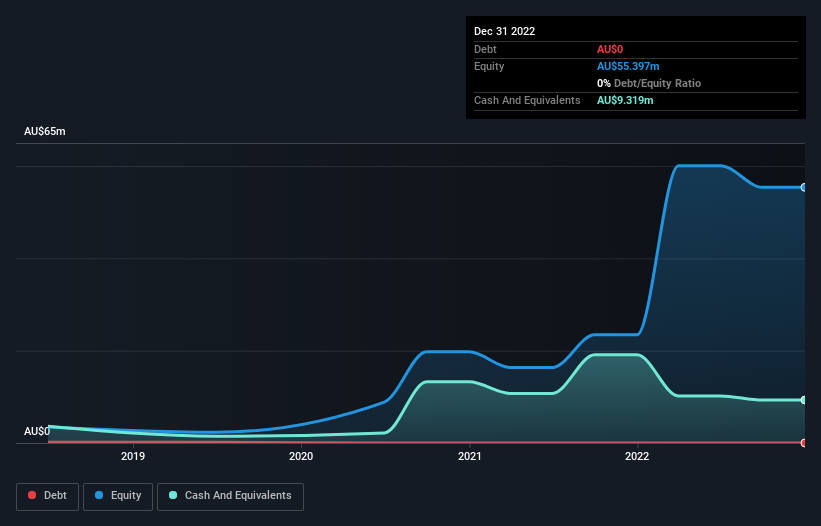The height and width of the screenshot is (526, 821).
Task: Click the 2022 x-axis label
Action: coord(637,456)
